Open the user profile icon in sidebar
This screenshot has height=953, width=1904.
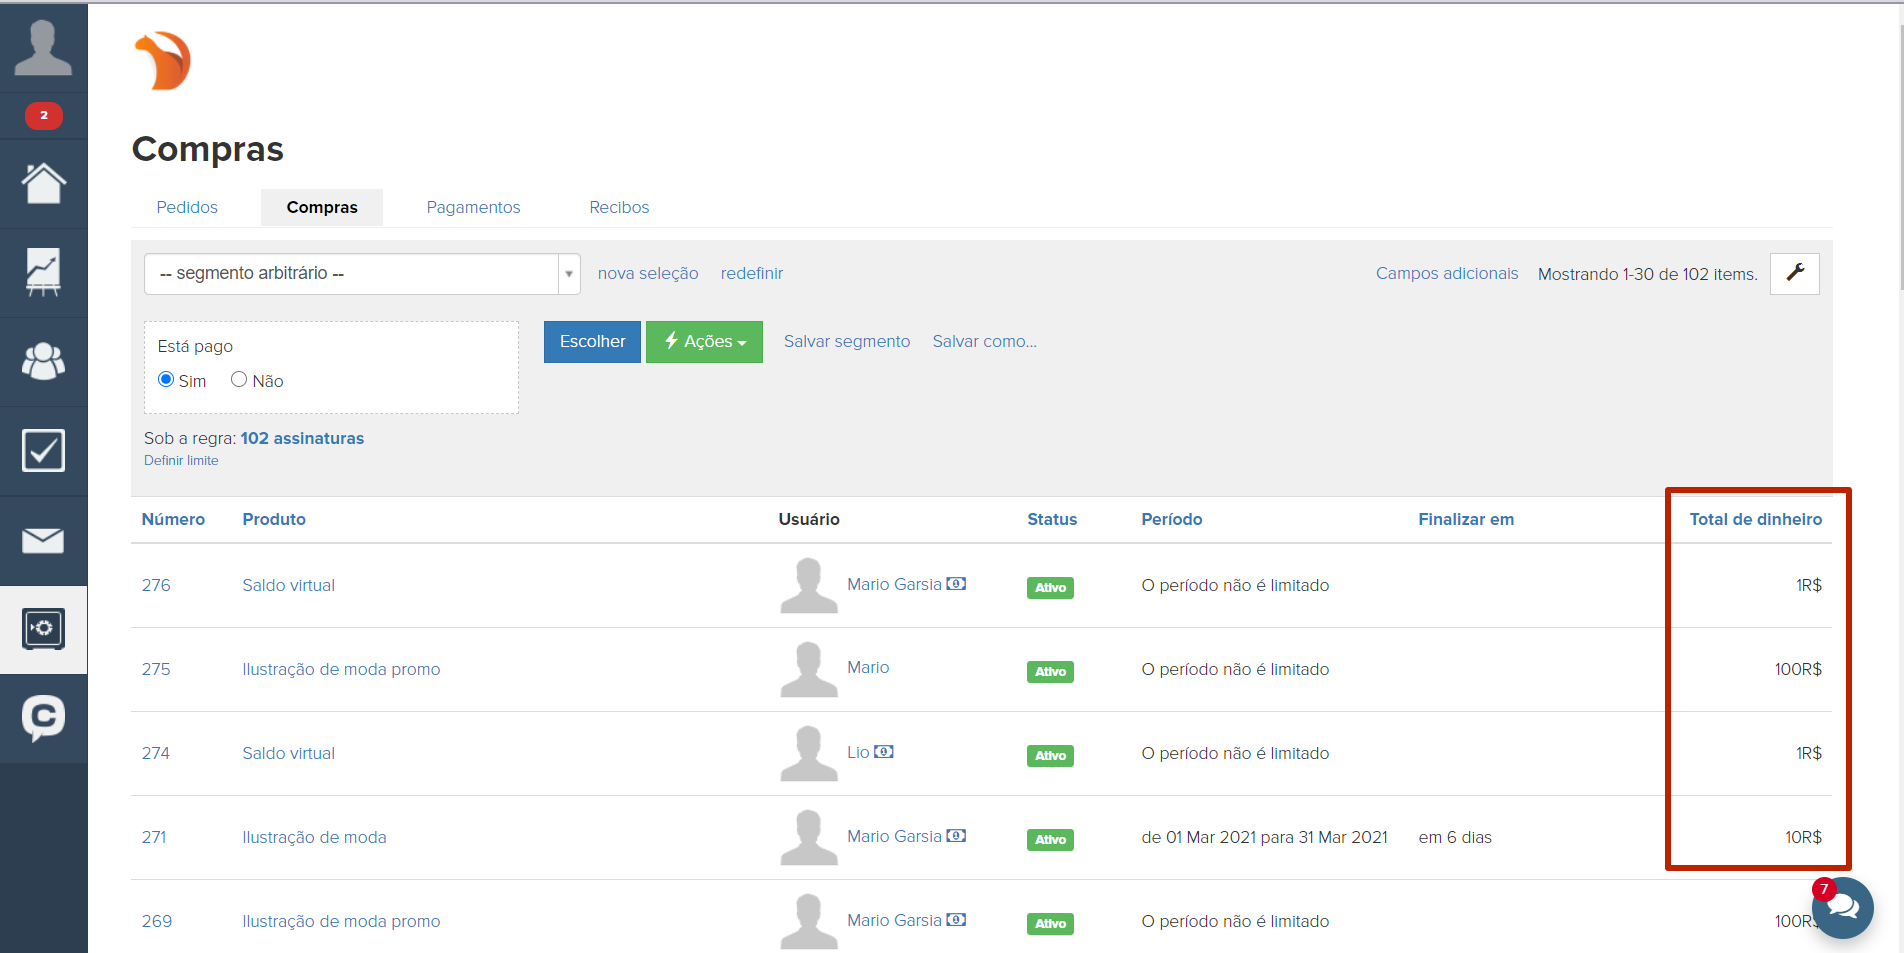(x=43, y=48)
